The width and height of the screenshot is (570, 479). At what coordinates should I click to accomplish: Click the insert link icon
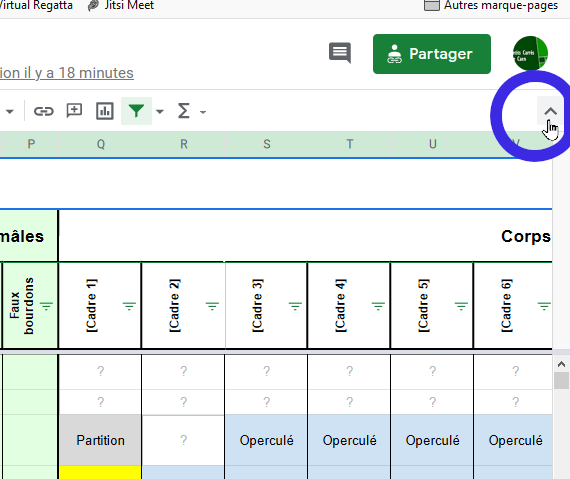pos(44,111)
